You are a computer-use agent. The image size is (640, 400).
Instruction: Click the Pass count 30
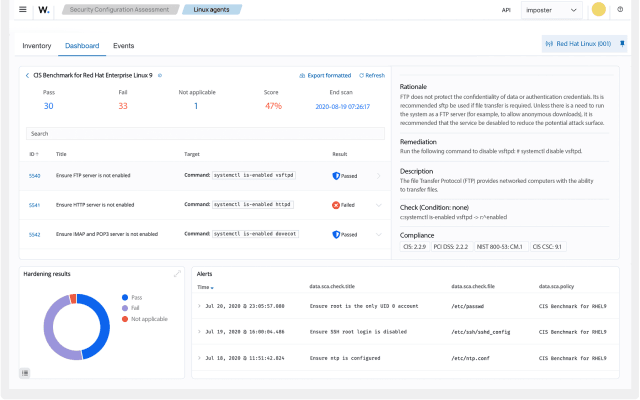(49, 106)
